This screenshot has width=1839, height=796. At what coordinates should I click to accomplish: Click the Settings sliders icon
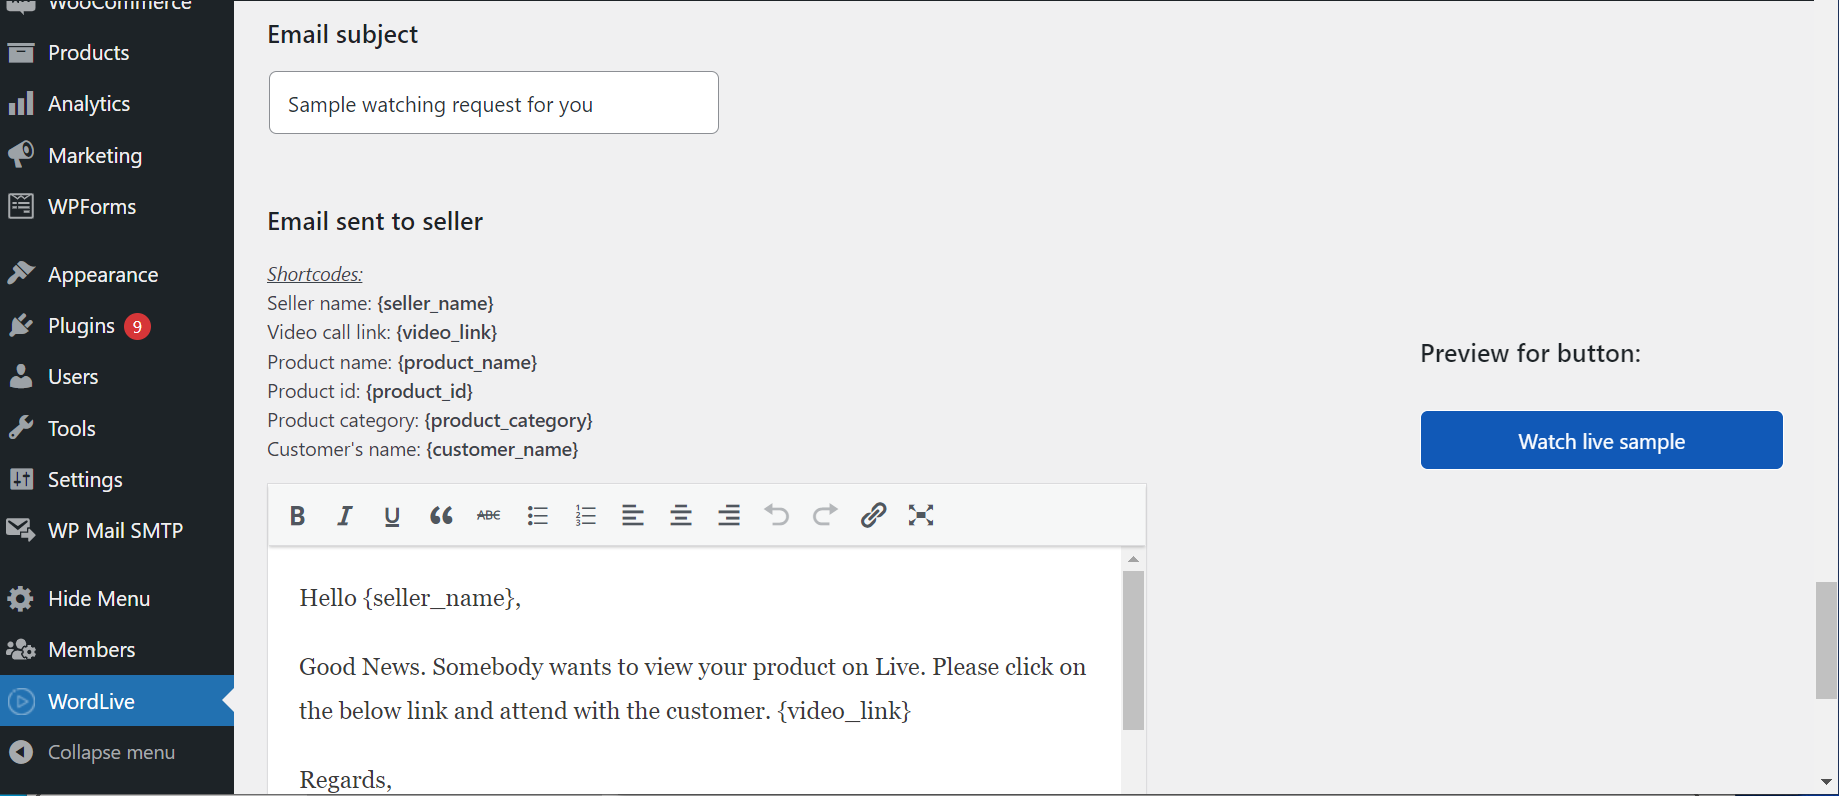pyautogui.click(x=21, y=480)
